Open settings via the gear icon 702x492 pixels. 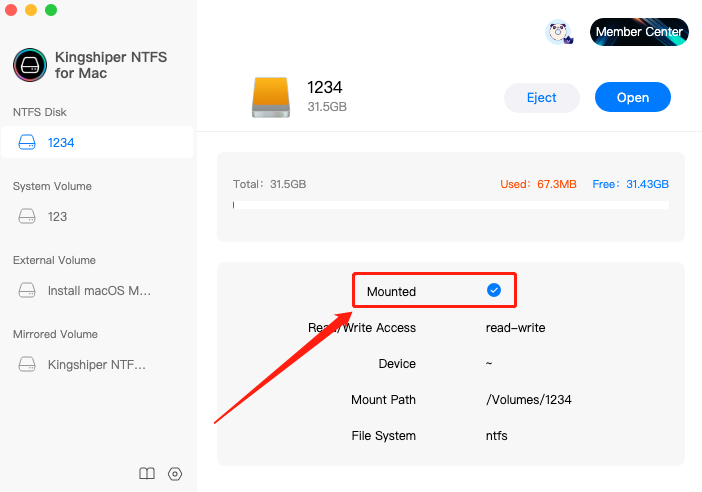175,474
